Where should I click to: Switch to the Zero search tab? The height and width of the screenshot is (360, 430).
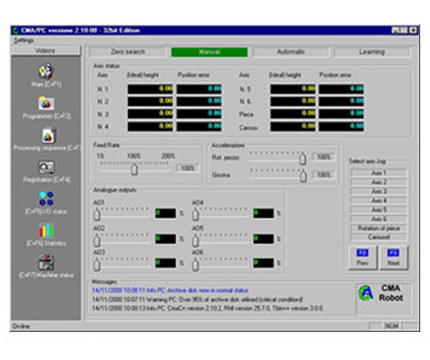click(128, 52)
